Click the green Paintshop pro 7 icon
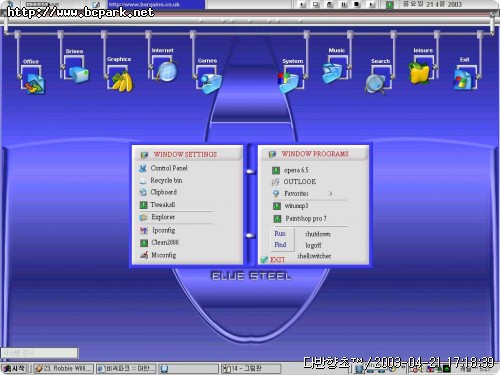The width and height of the screenshot is (500, 375). (x=277, y=219)
